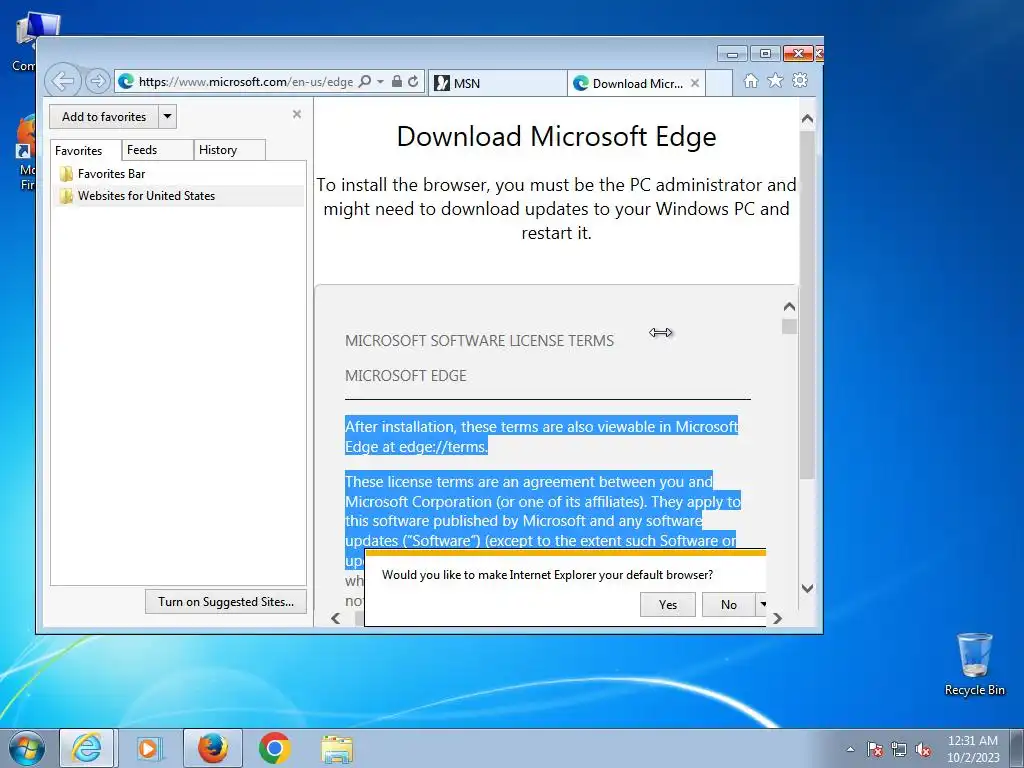The height and width of the screenshot is (768, 1024).
Task: Click the Show desktop button
Action: click(x=1017, y=748)
